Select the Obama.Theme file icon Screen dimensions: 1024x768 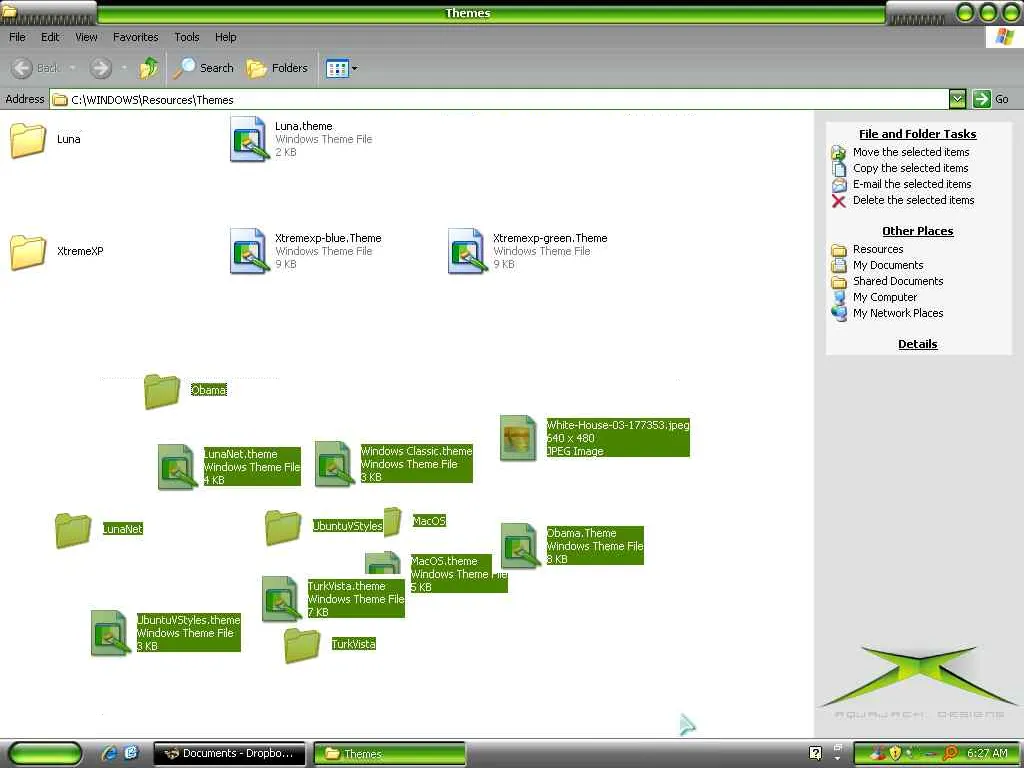pyautogui.click(x=520, y=545)
